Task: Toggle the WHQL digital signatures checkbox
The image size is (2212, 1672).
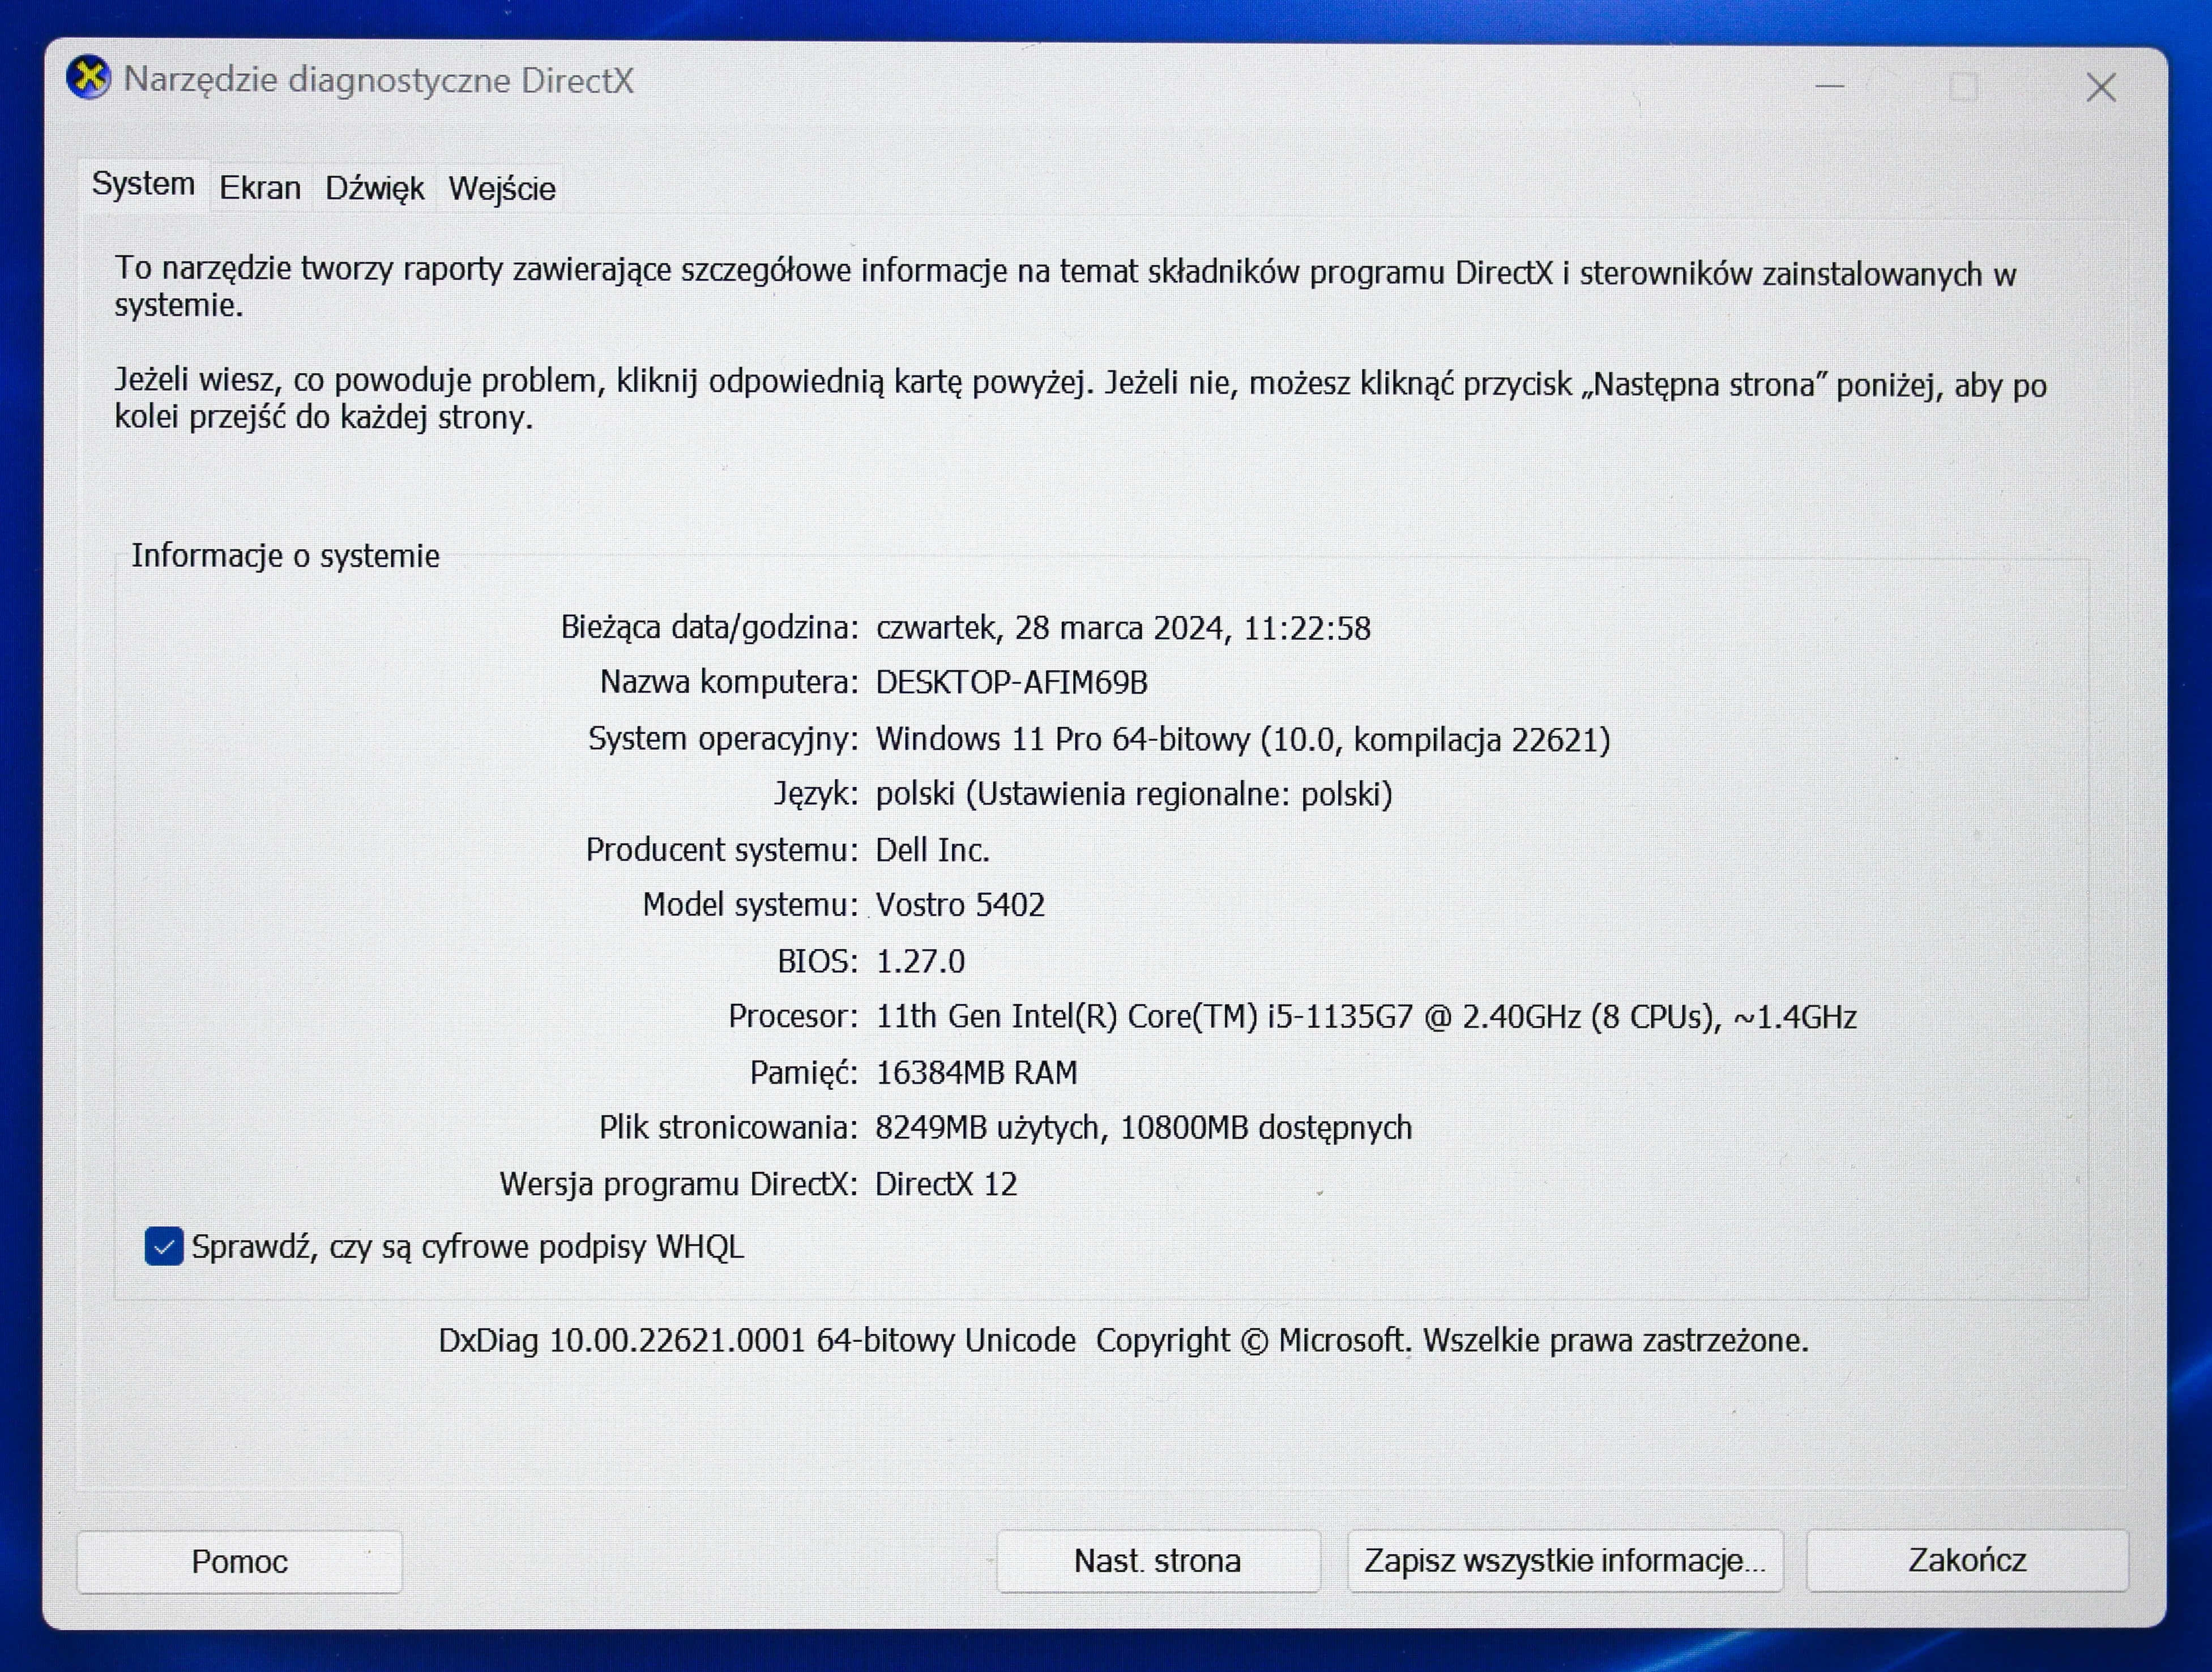Action: [x=164, y=1247]
